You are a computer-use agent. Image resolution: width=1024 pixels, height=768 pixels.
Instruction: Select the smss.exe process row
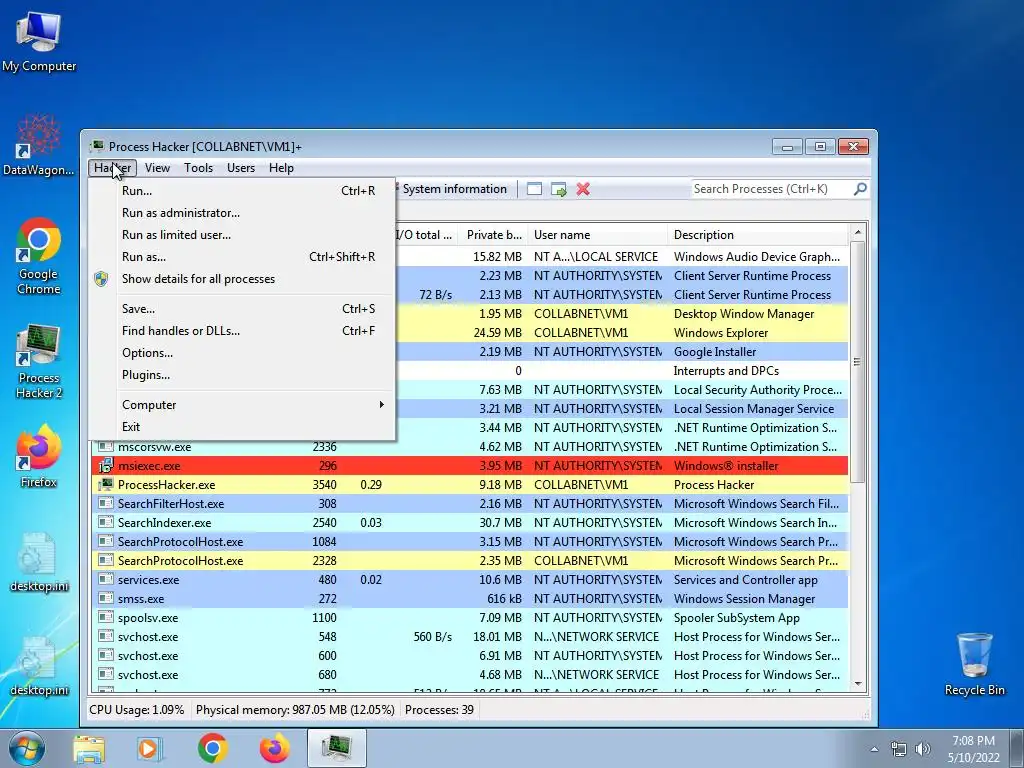pyautogui.click(x=470, y=599)
